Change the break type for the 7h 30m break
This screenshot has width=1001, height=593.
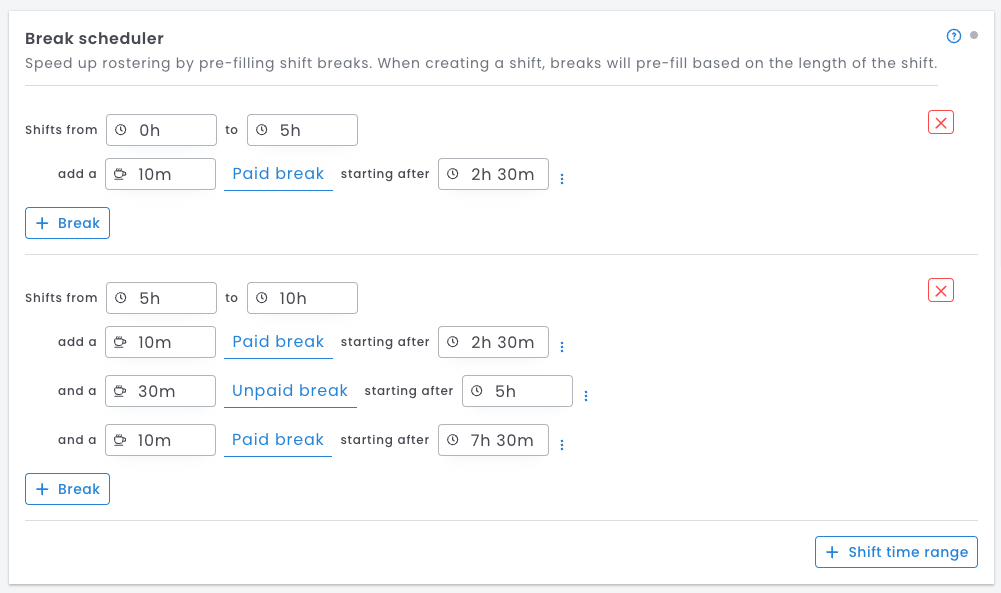(278, 440)
